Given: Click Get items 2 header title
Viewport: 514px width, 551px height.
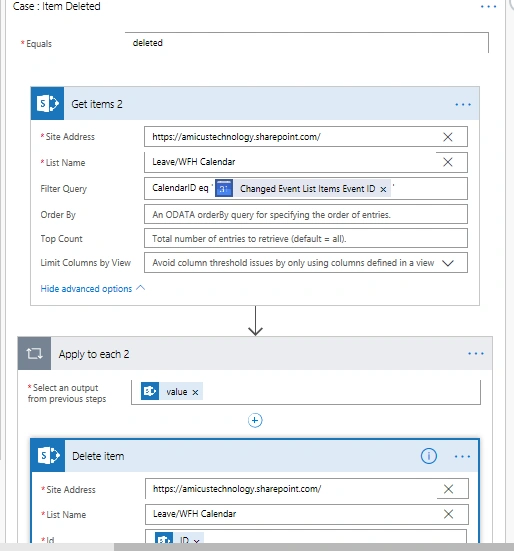Looking at the screenshot, I should pyautogui.click(x=97, y=104).
